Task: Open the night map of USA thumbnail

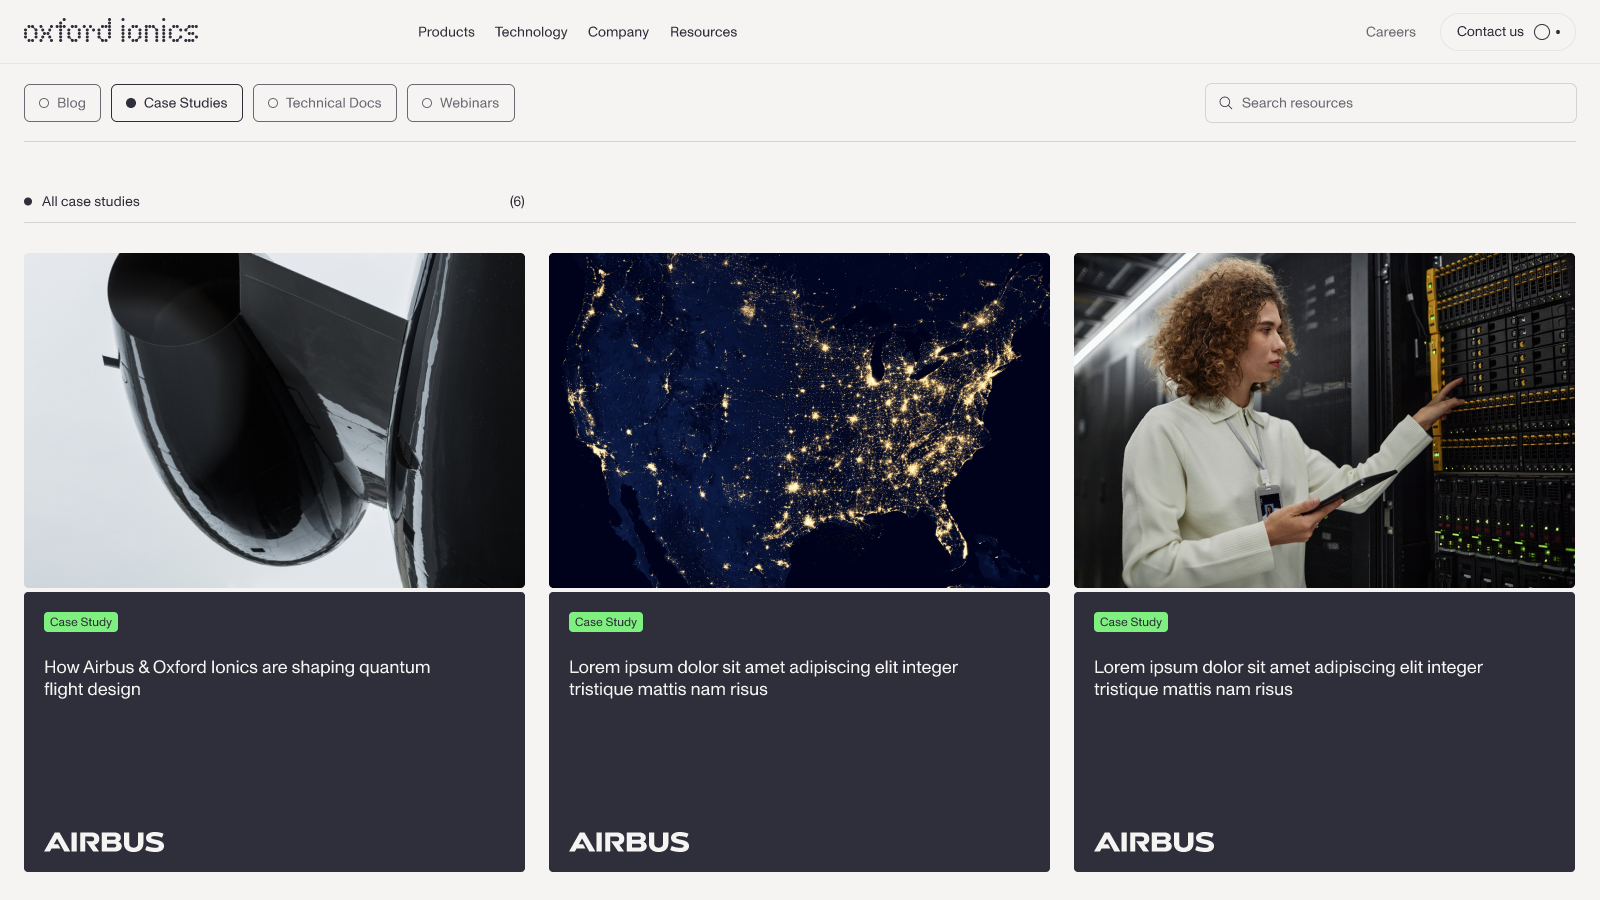Action: tap(799, 420)
